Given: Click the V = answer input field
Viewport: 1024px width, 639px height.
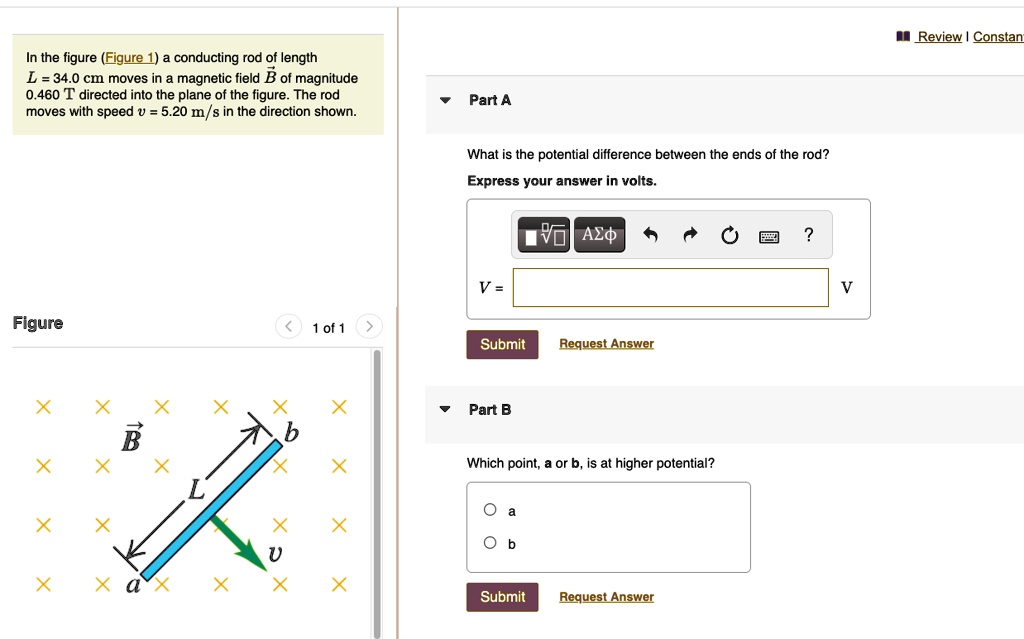Looking at the screenshot, I should 671,287.
